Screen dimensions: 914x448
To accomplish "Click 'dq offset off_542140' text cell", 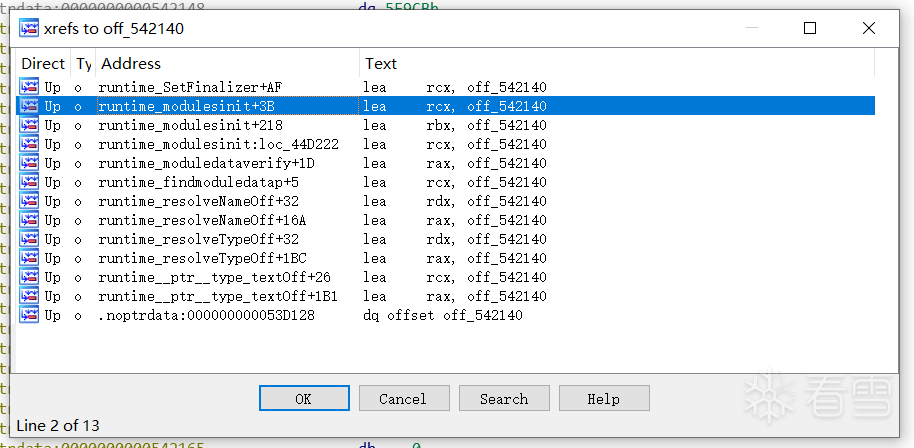I will (x=443, y=315).
